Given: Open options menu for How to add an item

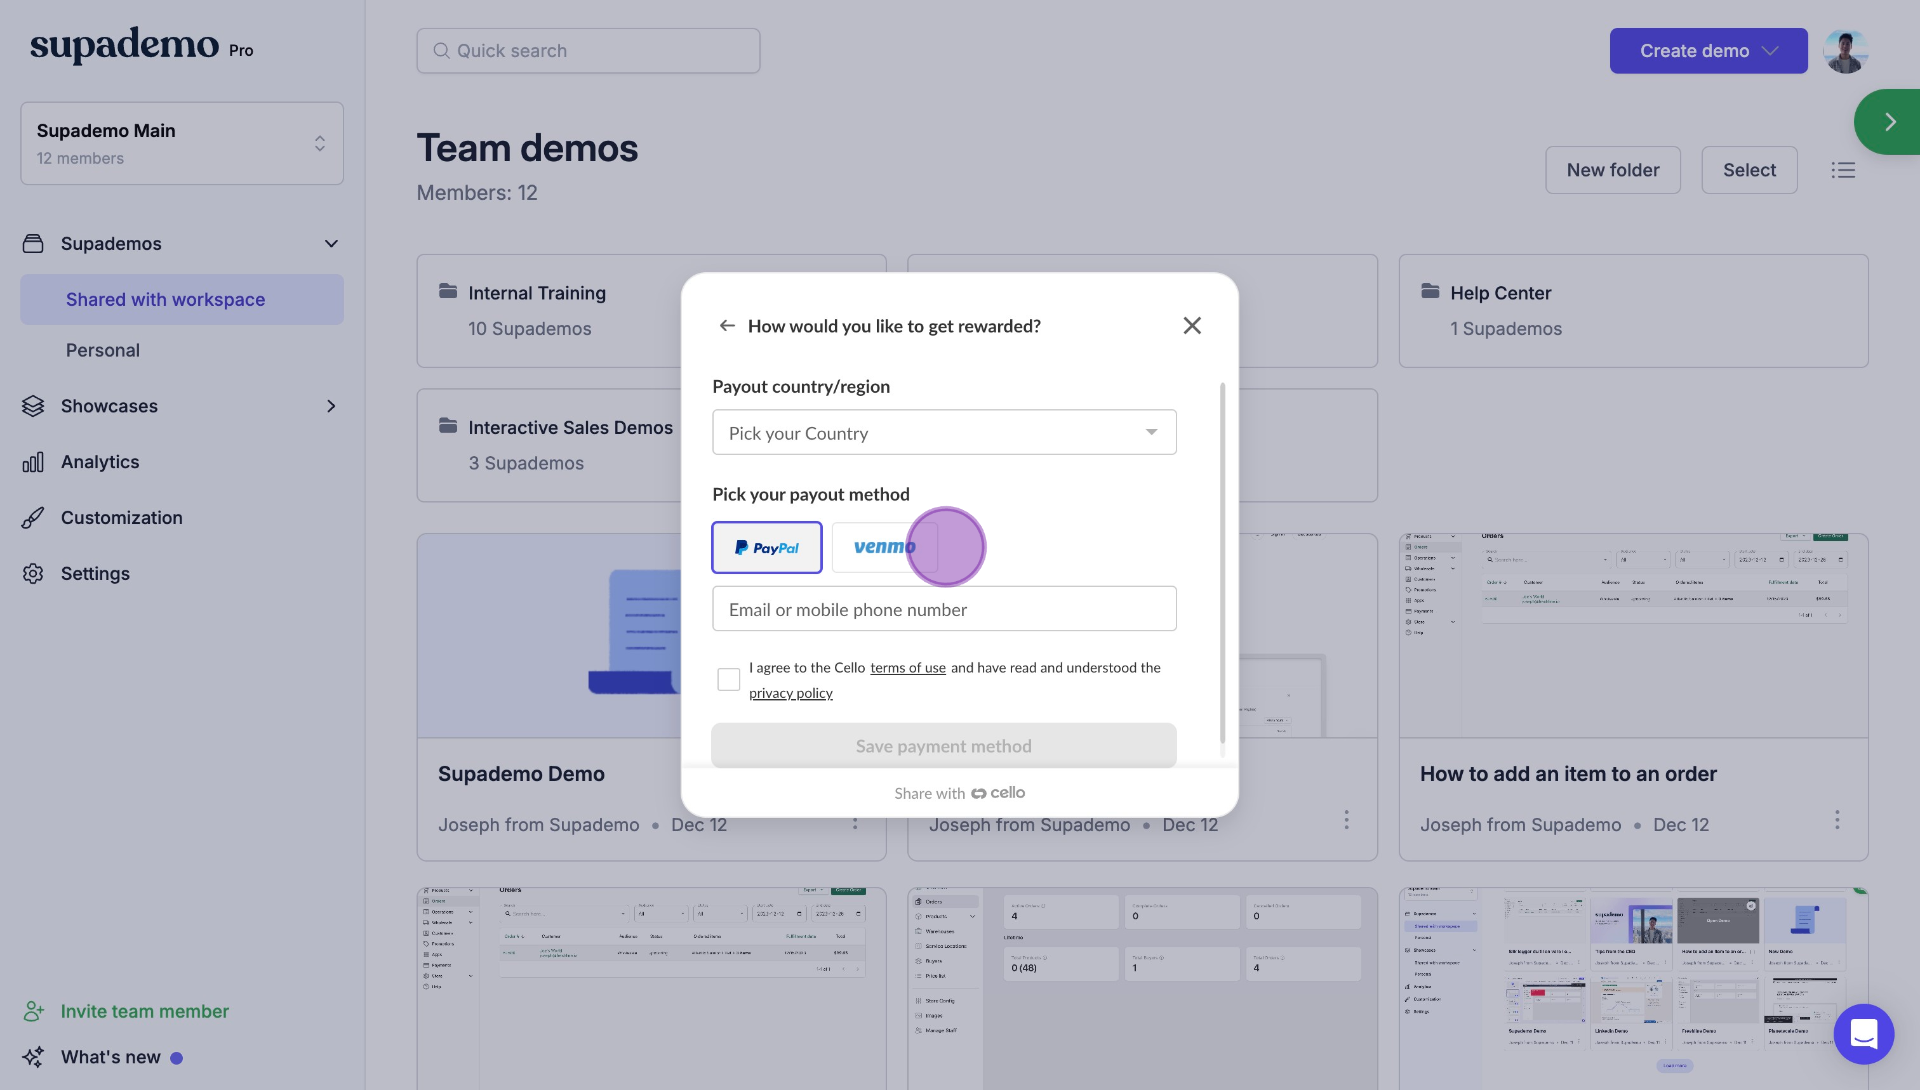Looking at the screenshot, I should (1837, 820).
